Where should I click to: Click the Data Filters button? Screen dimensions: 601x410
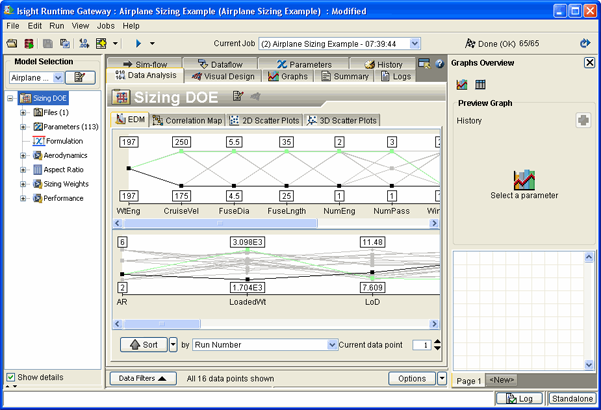click(143, 379)
